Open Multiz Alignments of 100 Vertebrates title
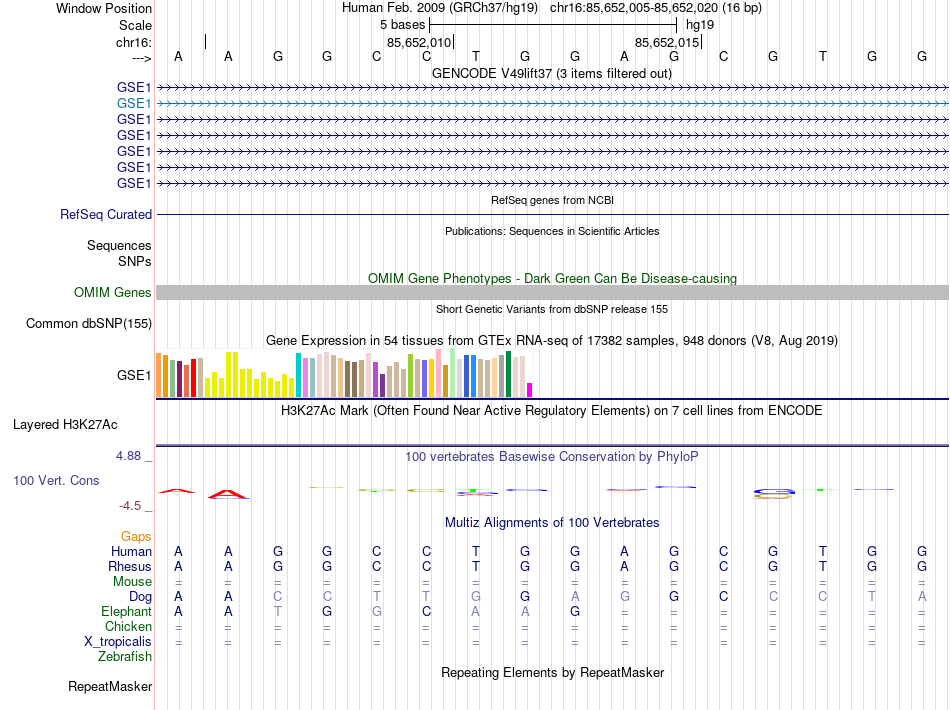Viewport: 950px width, 710px height. click(x=552, y=523)
